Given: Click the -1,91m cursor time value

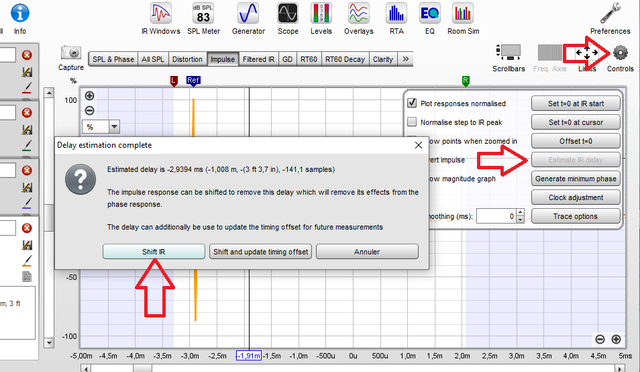Looking at the screenshot, I should tap(249, 356).
